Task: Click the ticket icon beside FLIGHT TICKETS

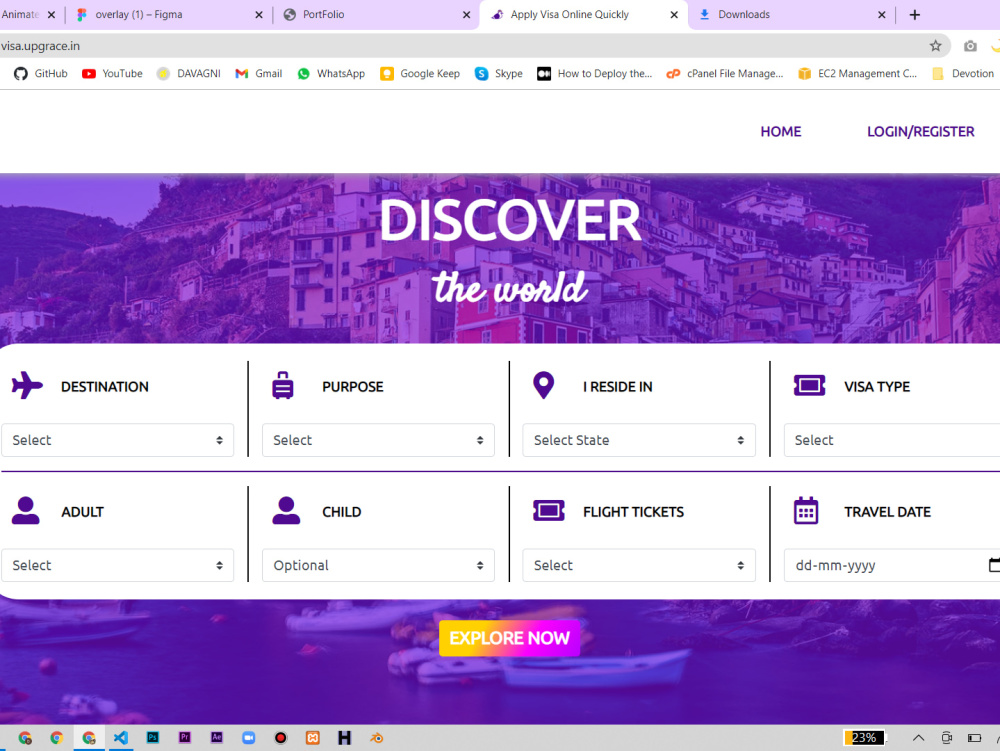Action: 548,511
